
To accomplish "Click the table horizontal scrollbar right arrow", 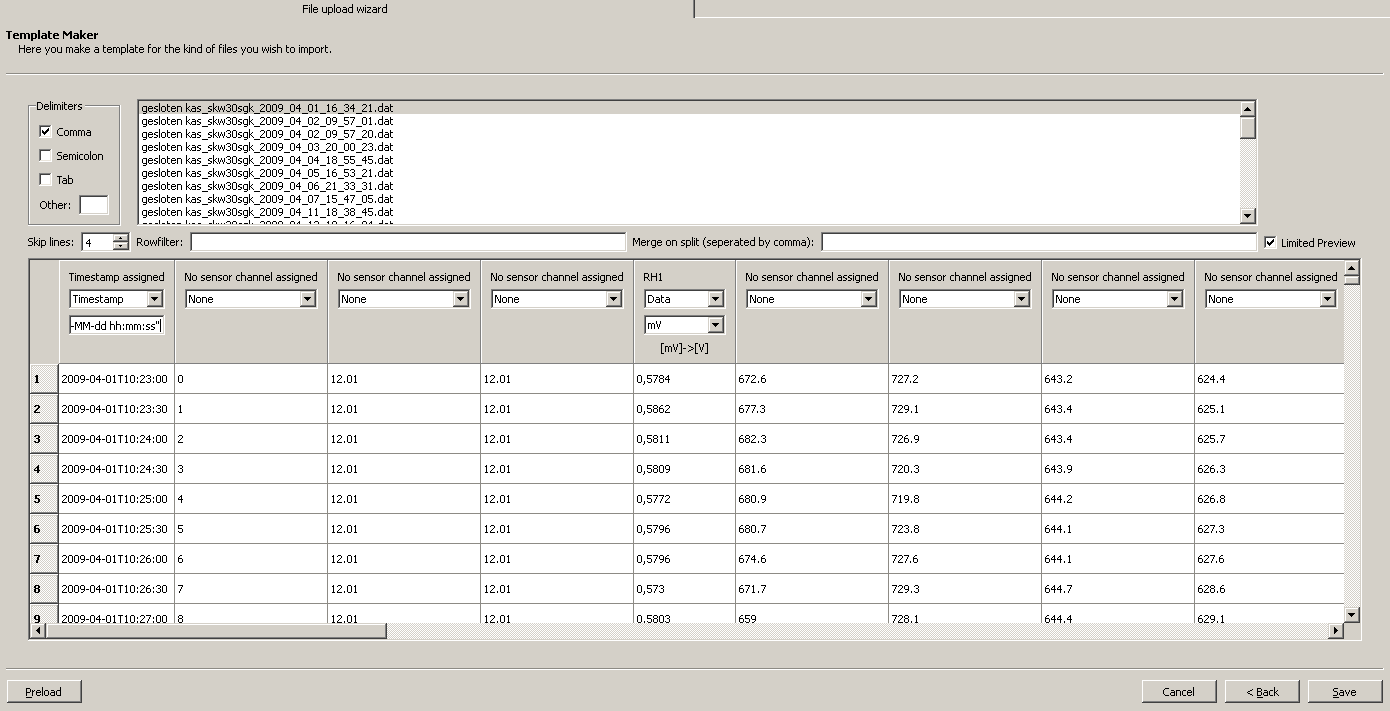I will (1335, 631).
